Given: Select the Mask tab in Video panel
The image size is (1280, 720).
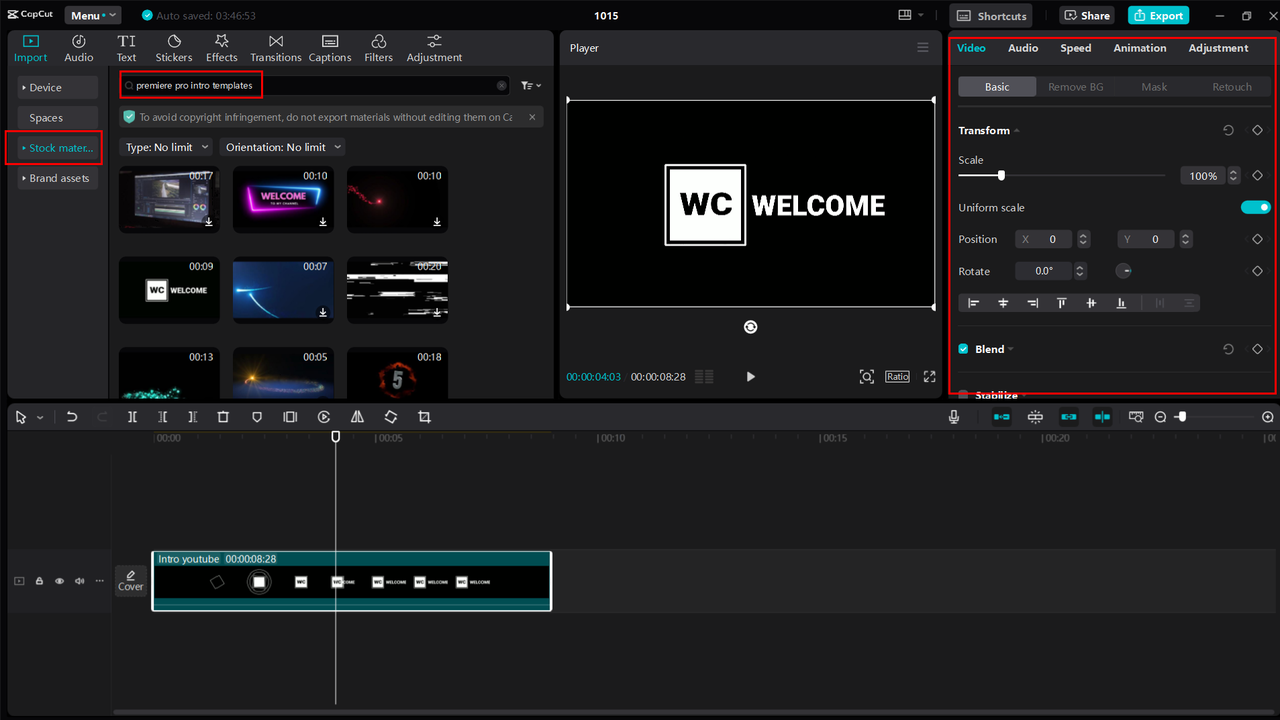Looking at the screenshot, I should click(x=1154, y=87).
